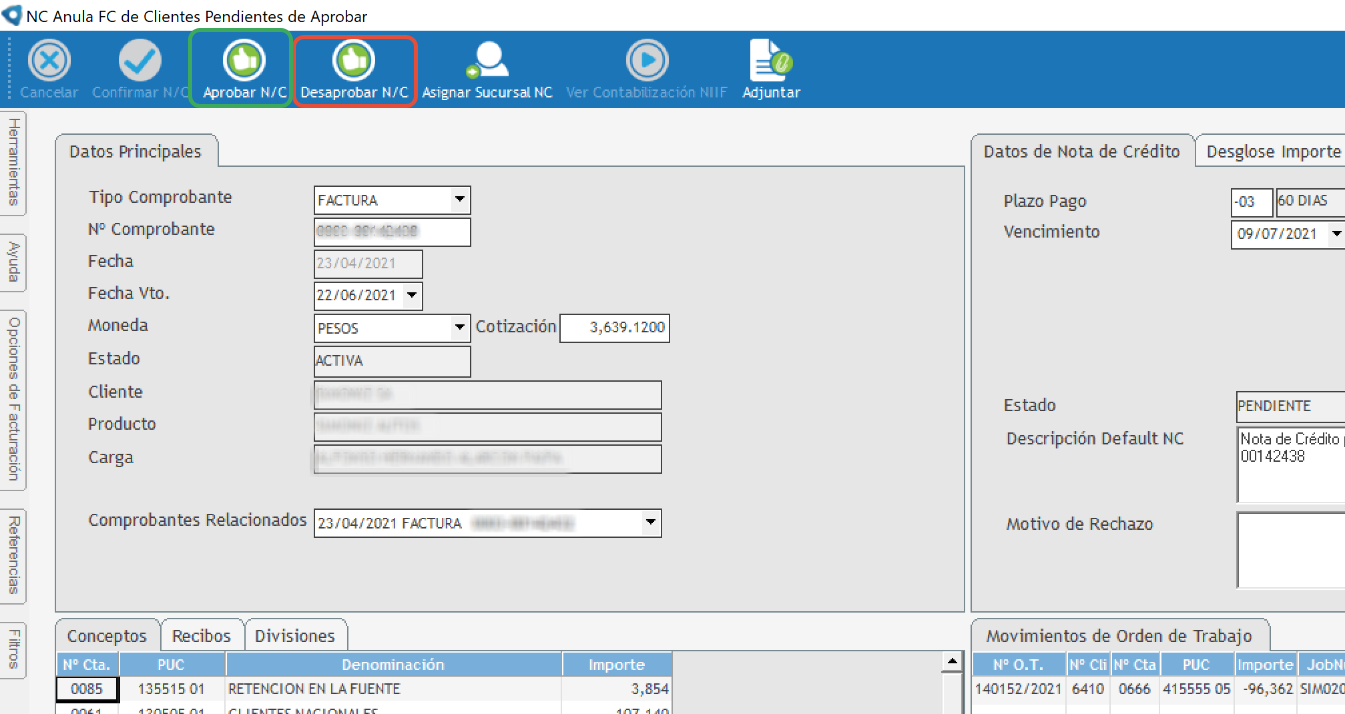Open the Vencimiento date dropdown
Viewport: 1345px width, 714px height.
[x=1337, y=234]
